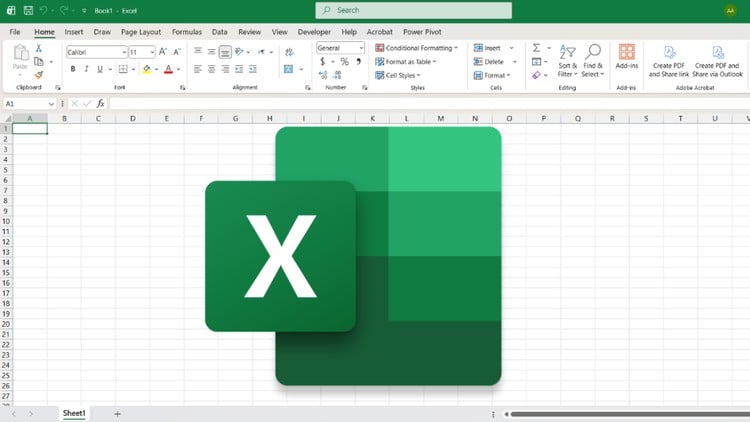Click the Wrap Text icon
Image resolution: width=750 pixels, height=422 pixels.
click(x=289, y=52)
